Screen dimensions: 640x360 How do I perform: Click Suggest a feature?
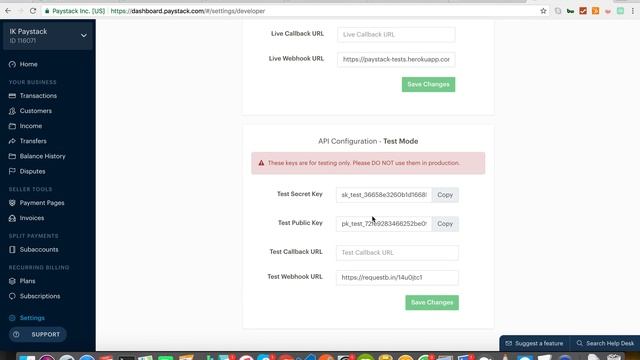tap(534, 344)
